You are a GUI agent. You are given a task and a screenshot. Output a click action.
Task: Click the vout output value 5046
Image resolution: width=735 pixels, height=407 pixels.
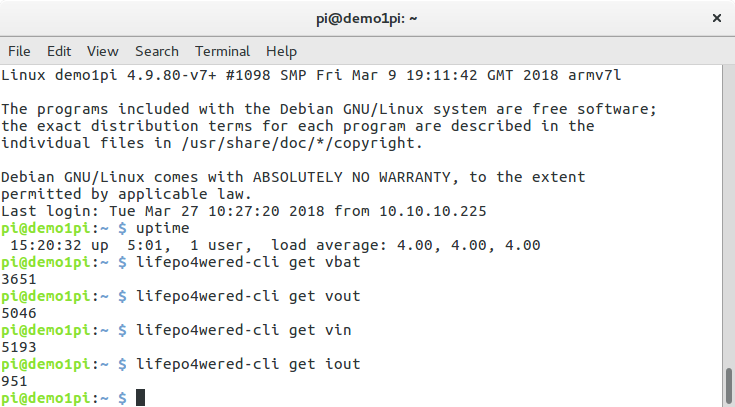click(x=19, y=313)
